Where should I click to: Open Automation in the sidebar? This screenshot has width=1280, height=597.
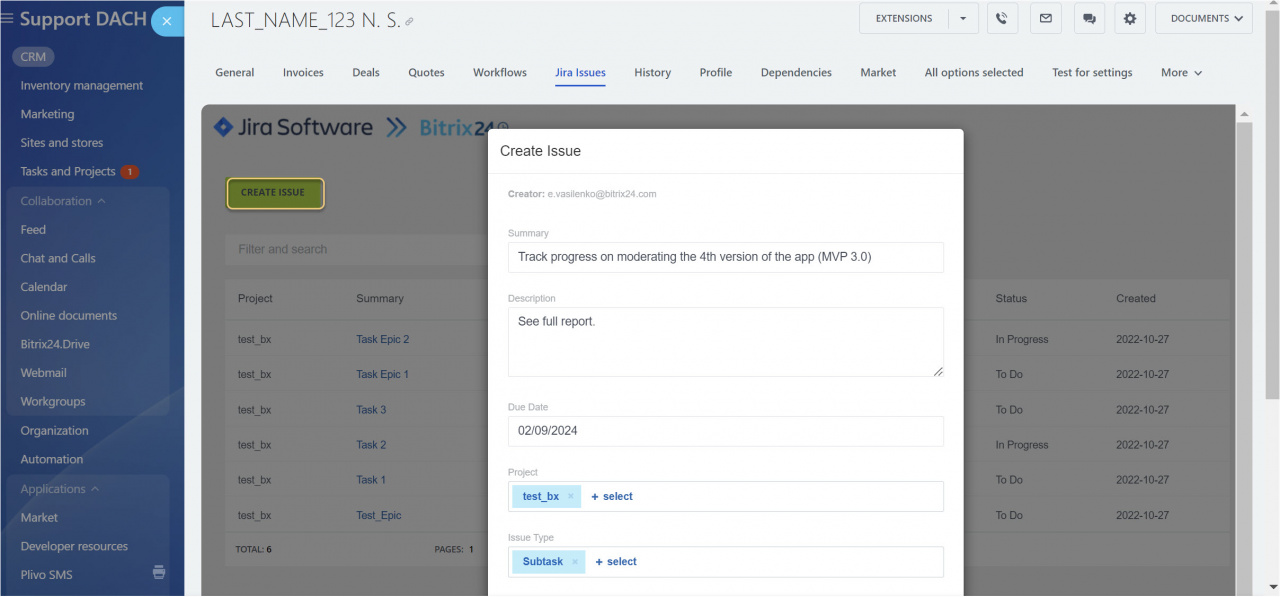(x=52, y=460)
